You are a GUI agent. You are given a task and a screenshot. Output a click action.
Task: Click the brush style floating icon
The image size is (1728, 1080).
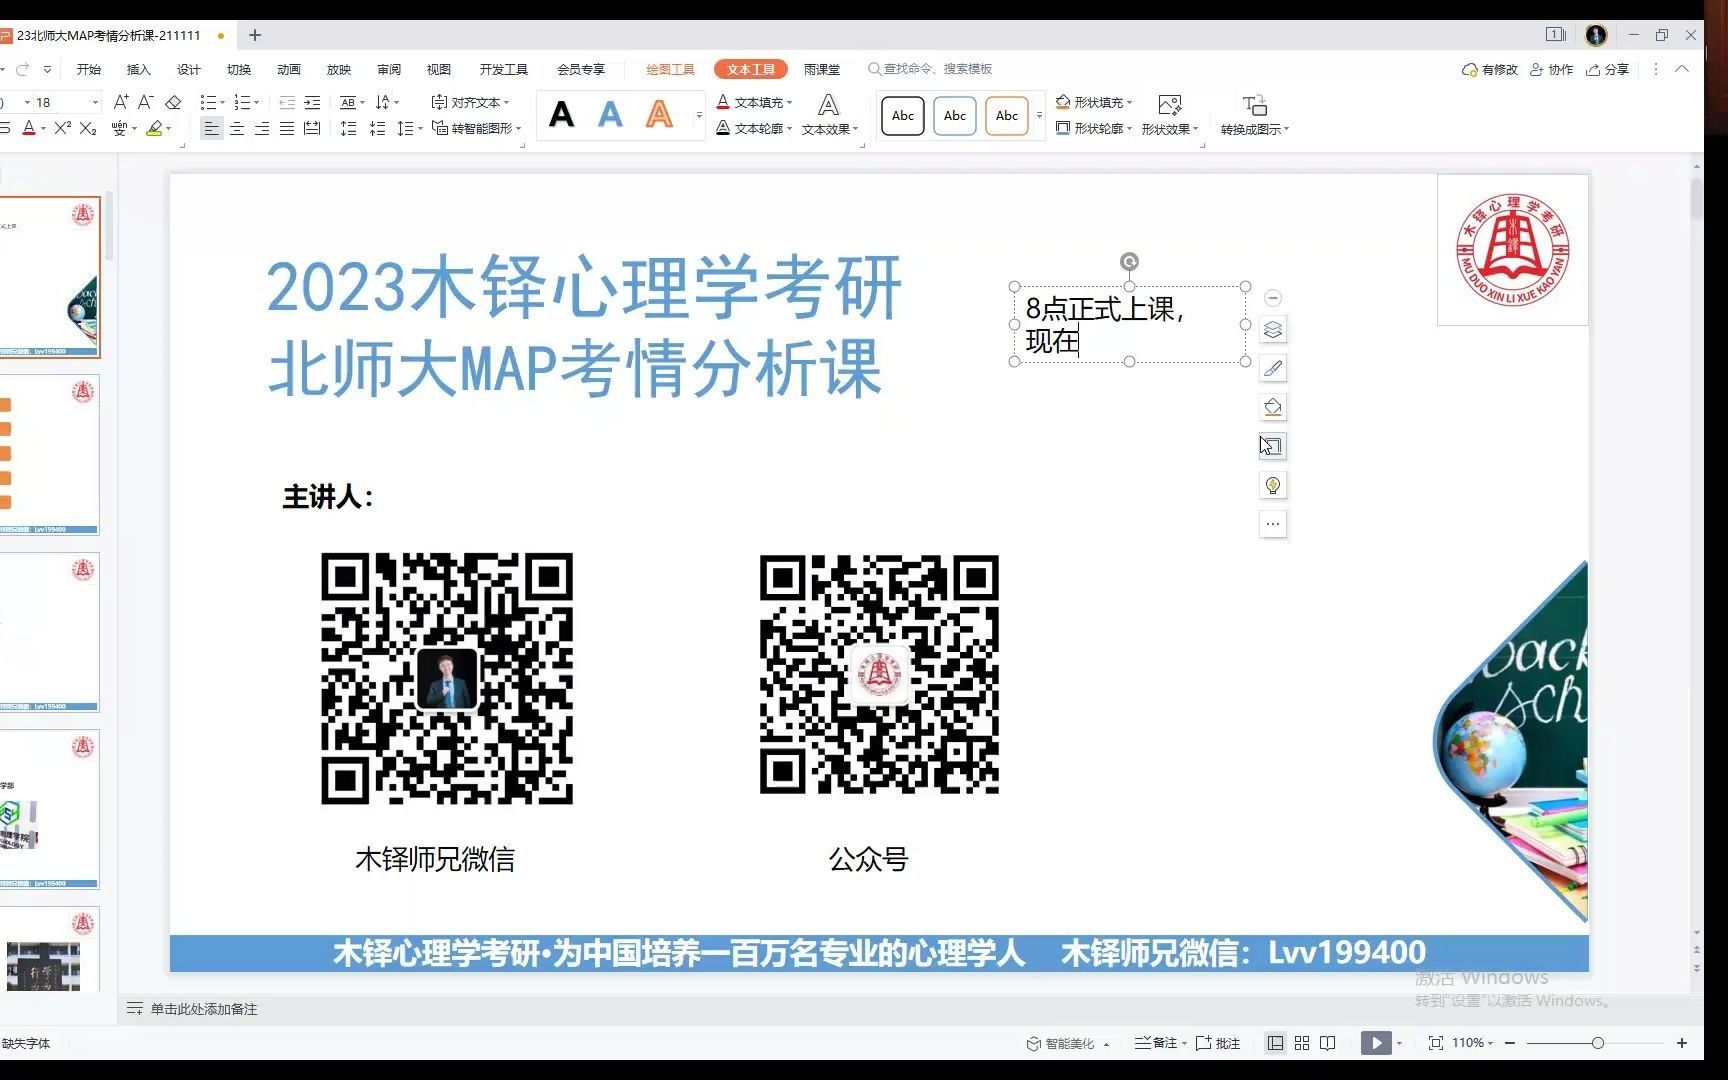[1273, 368]
